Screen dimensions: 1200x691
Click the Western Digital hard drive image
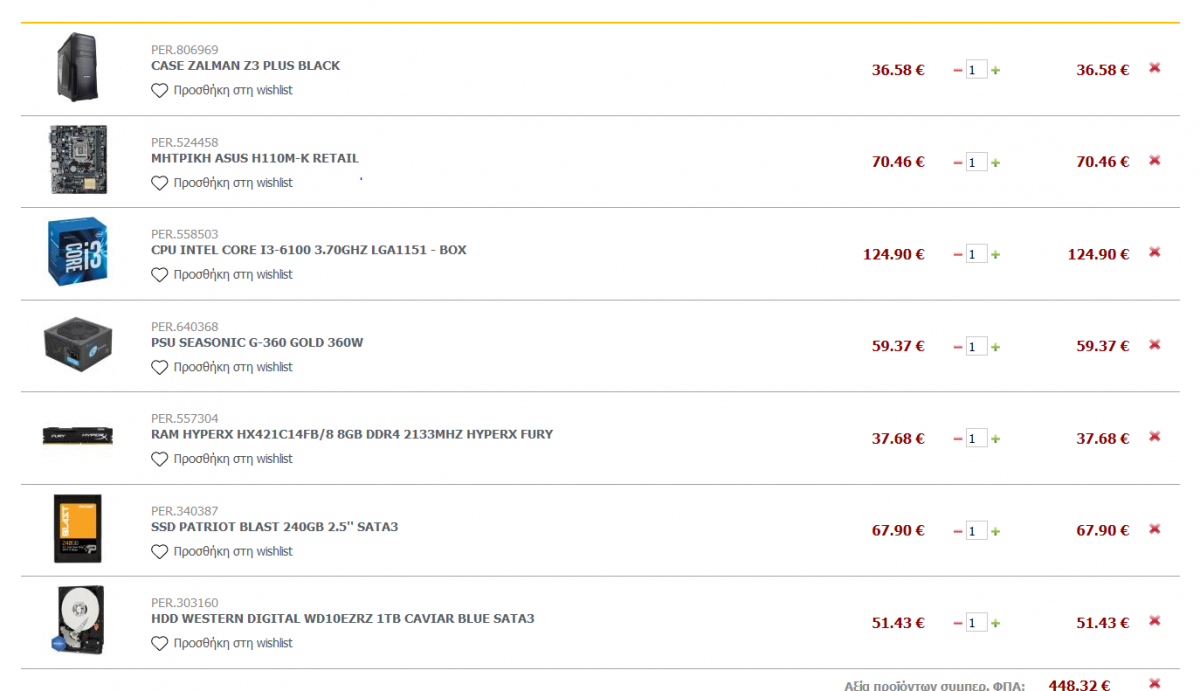coord(77,621)
